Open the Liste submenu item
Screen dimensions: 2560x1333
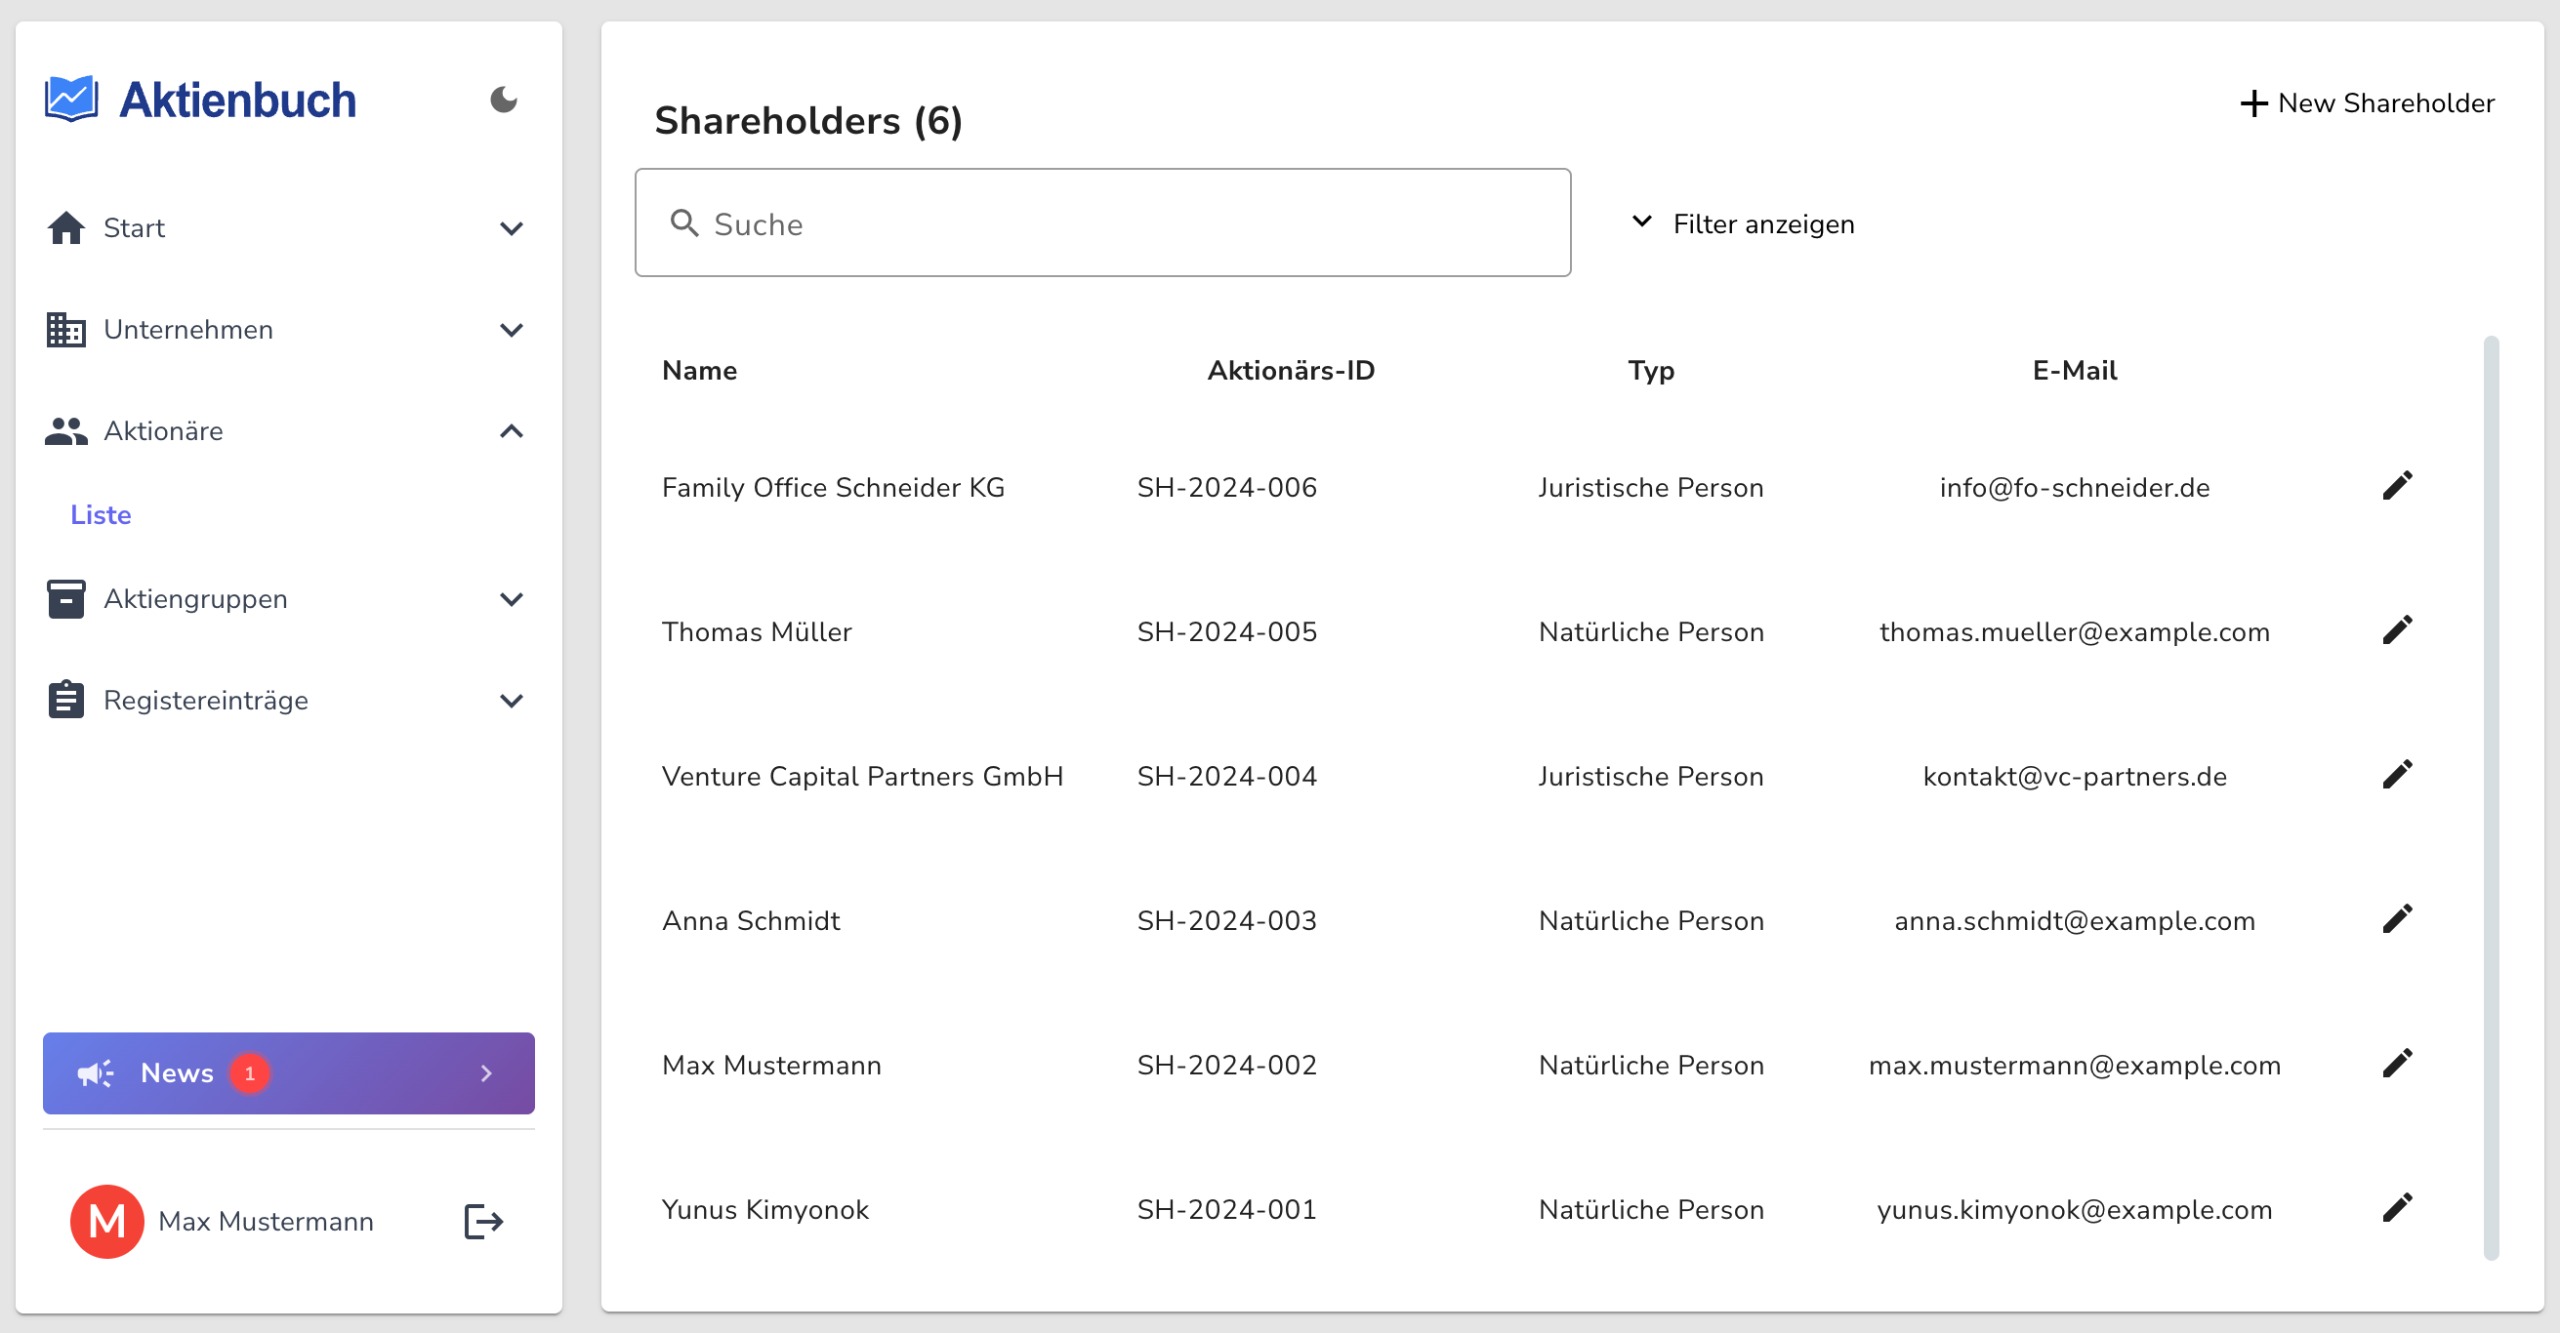click(101, 515)
